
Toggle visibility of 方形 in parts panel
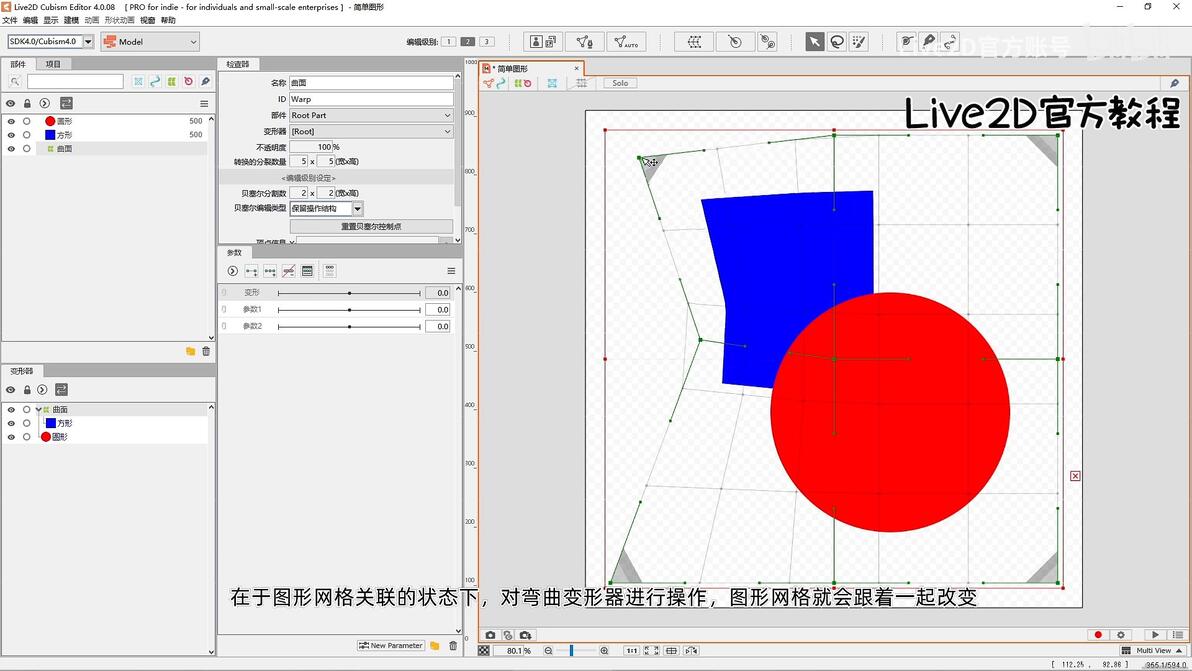click(x=11, y=135)
